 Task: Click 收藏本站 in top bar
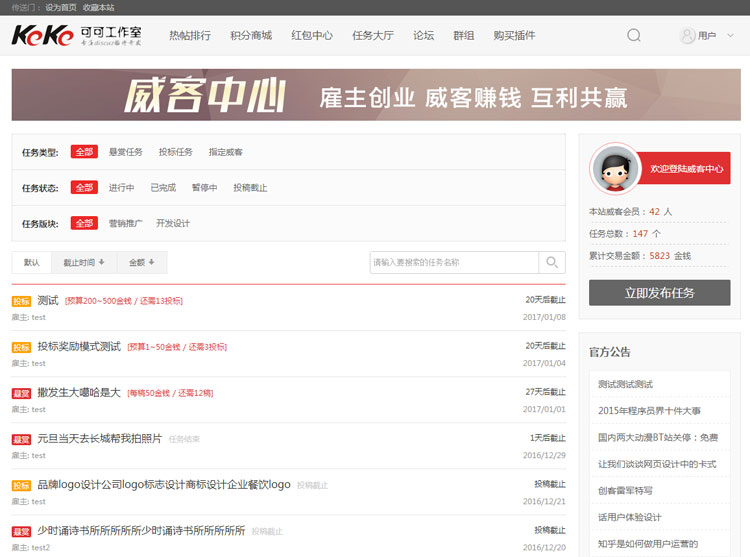[x=99, y=7]
